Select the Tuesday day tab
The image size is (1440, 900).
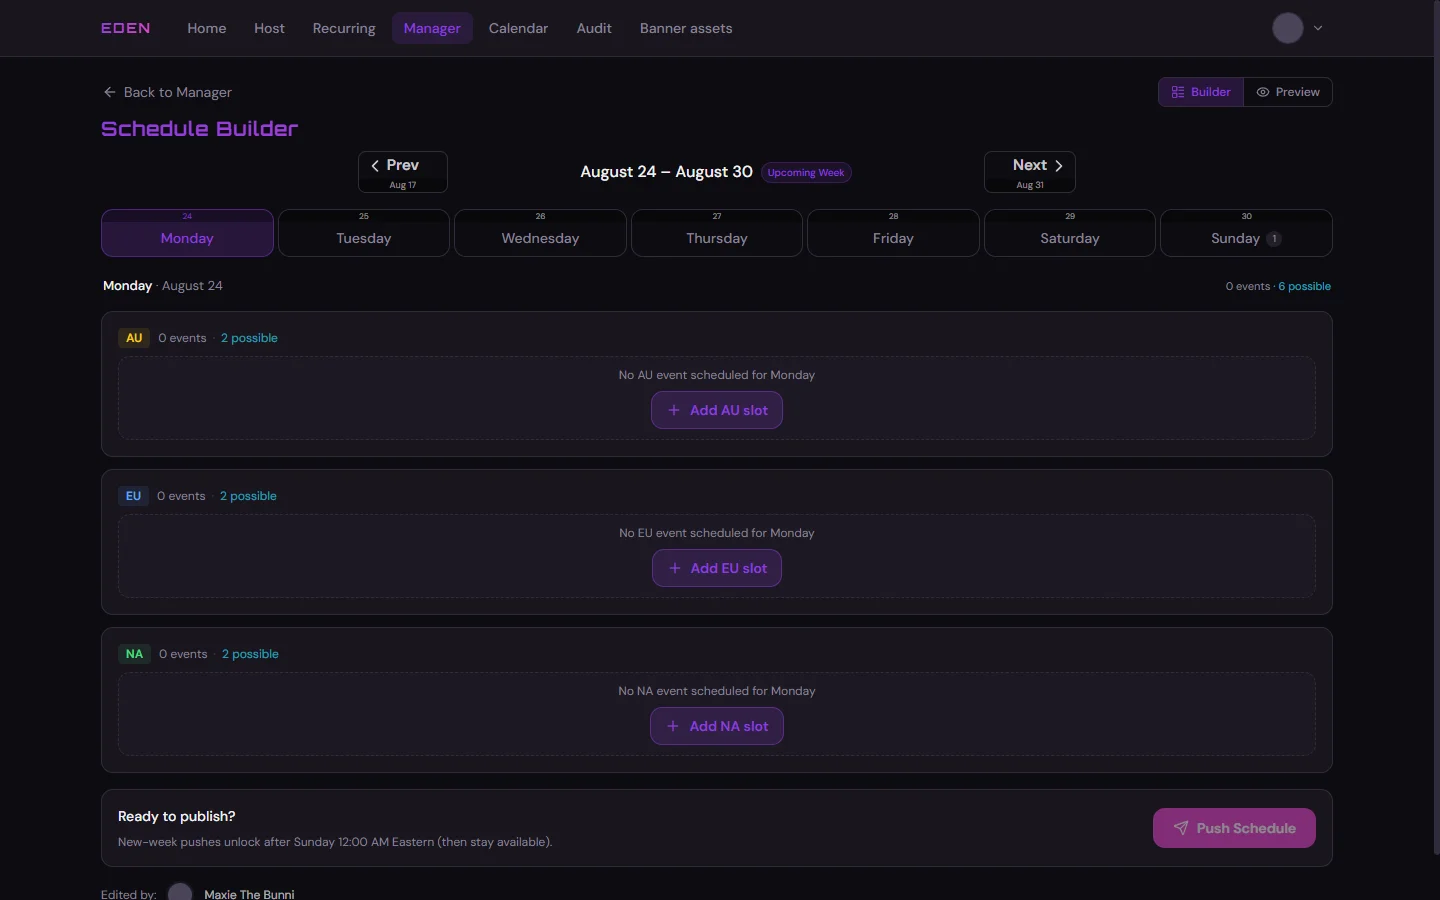(x=364, y=233)
